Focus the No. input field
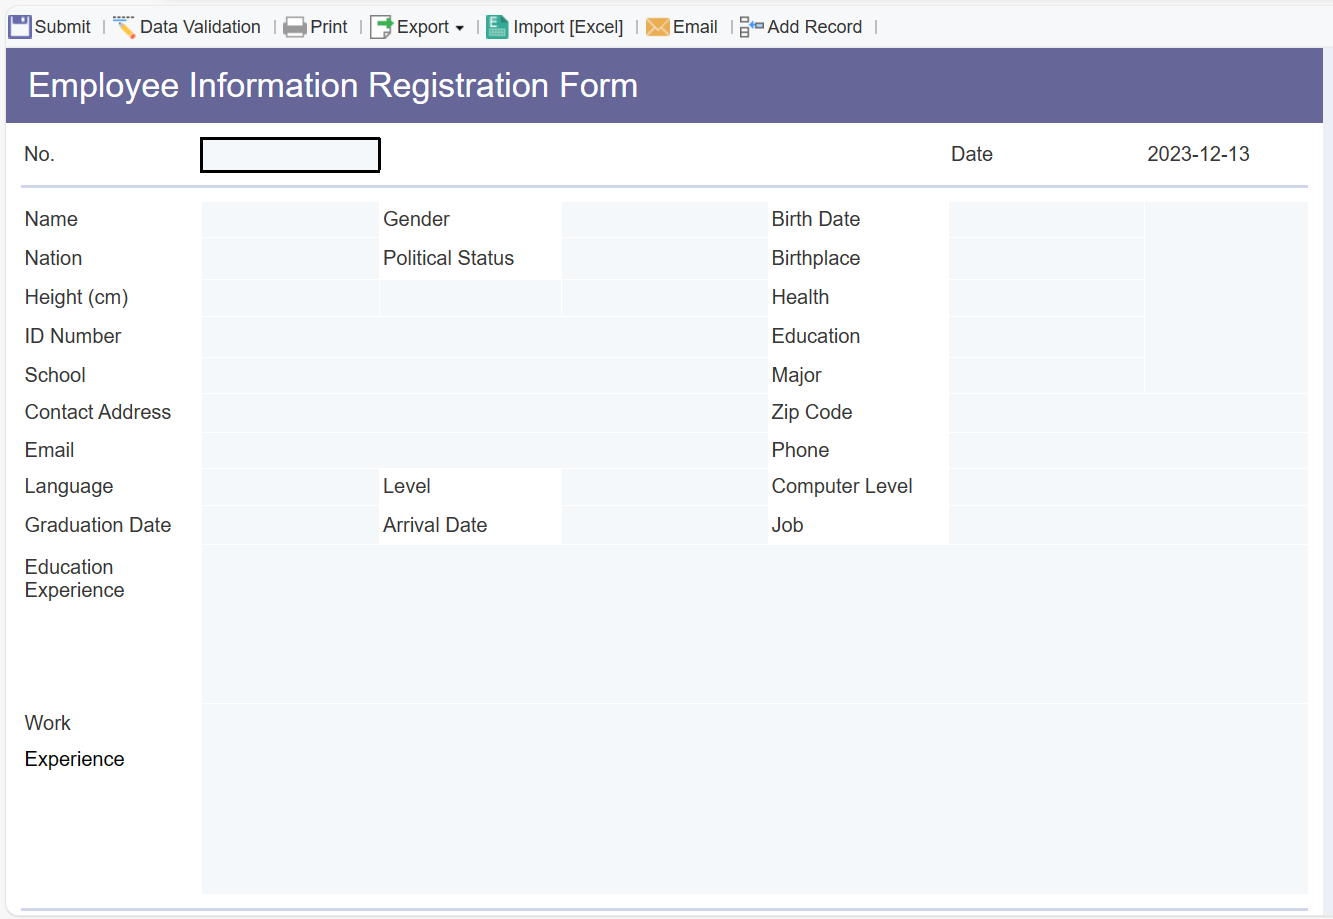This screenshot has width=1333, height=919. click(290, 155)
